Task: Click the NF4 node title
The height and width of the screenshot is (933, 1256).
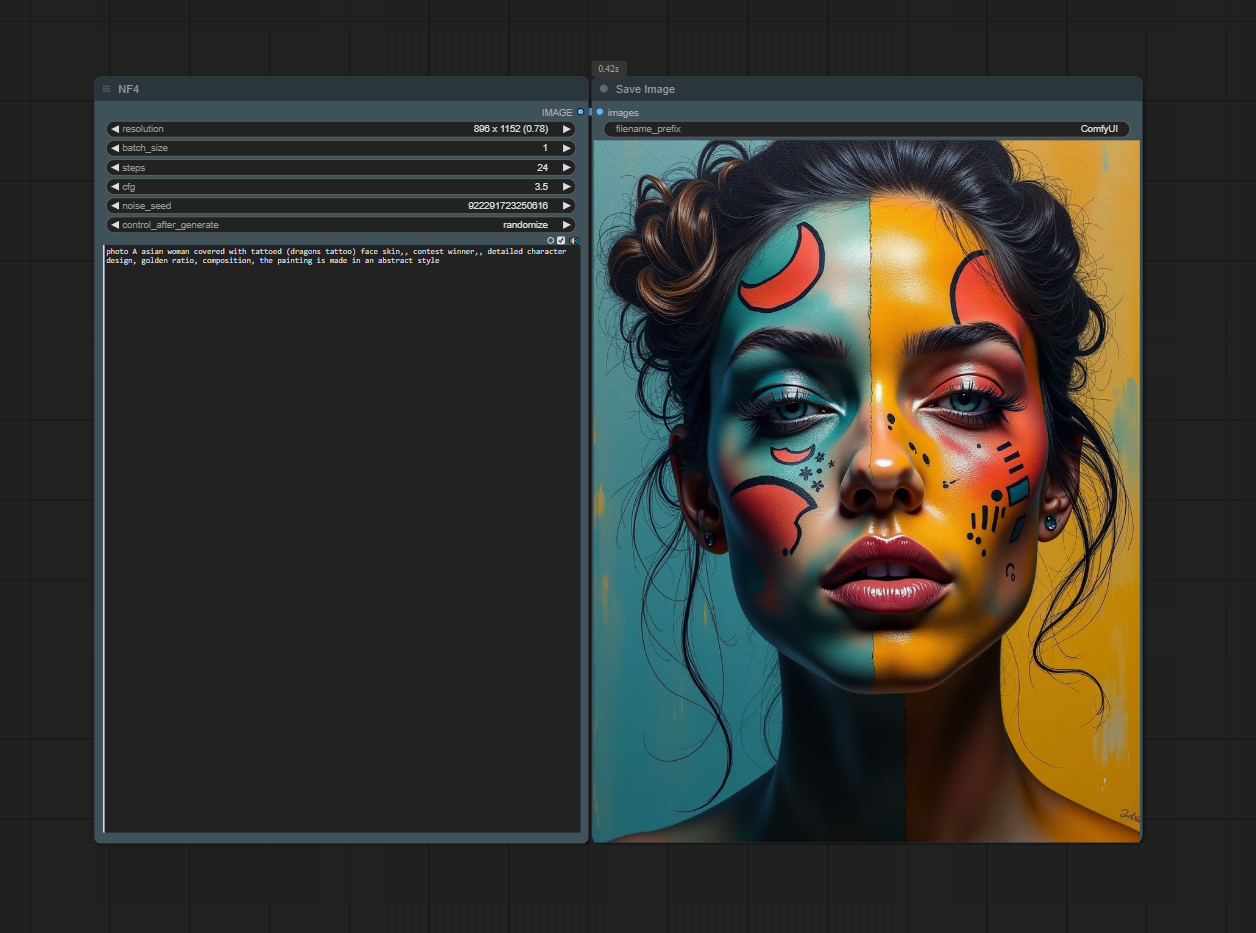Action: click(x=129, y=89)
